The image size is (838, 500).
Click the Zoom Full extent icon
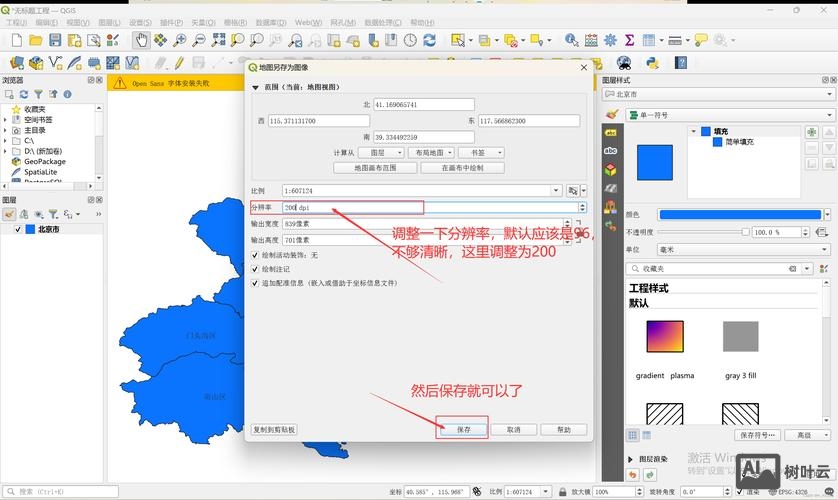[219, 40]
